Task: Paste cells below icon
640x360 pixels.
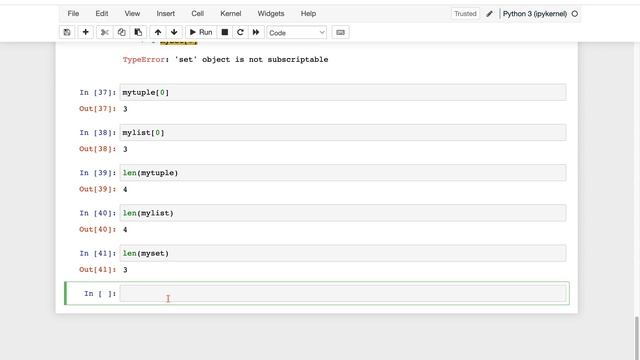Action: pyautogui.click(x=138, y=32)
